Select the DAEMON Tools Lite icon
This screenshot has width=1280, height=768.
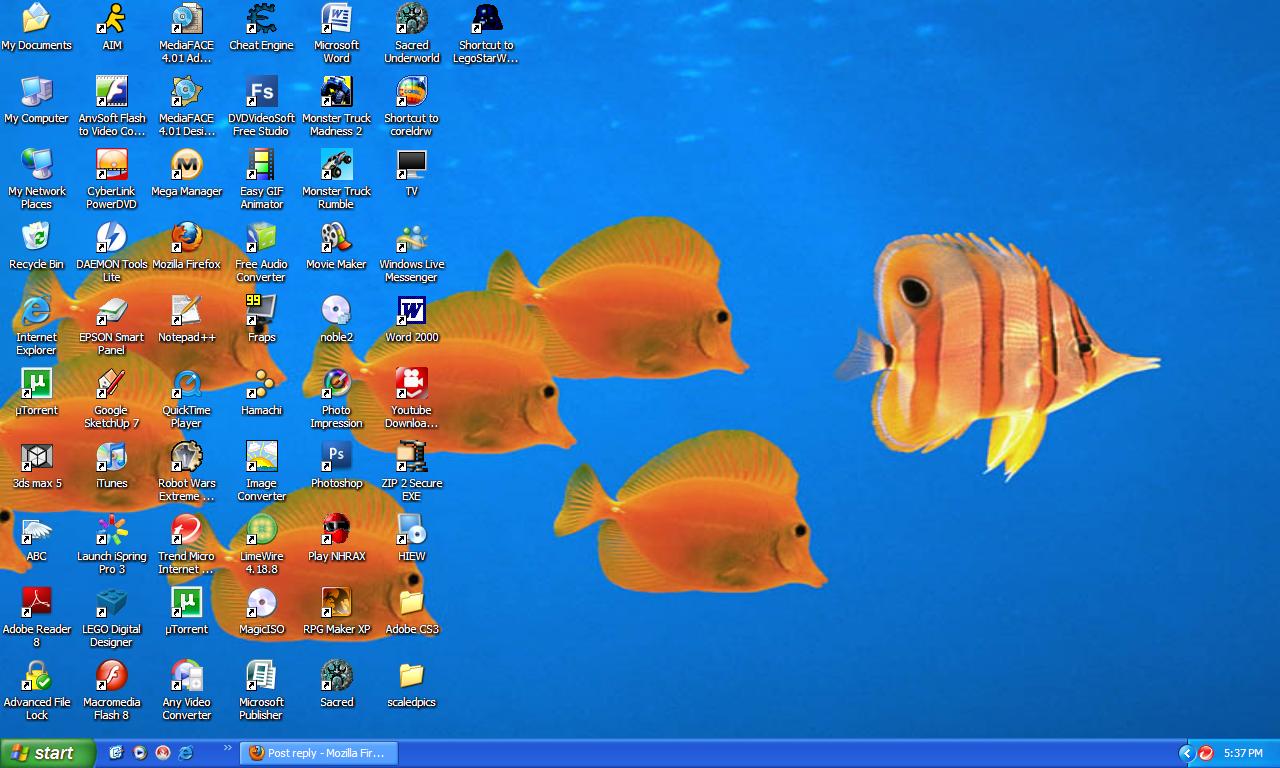(x=111, y=239)
